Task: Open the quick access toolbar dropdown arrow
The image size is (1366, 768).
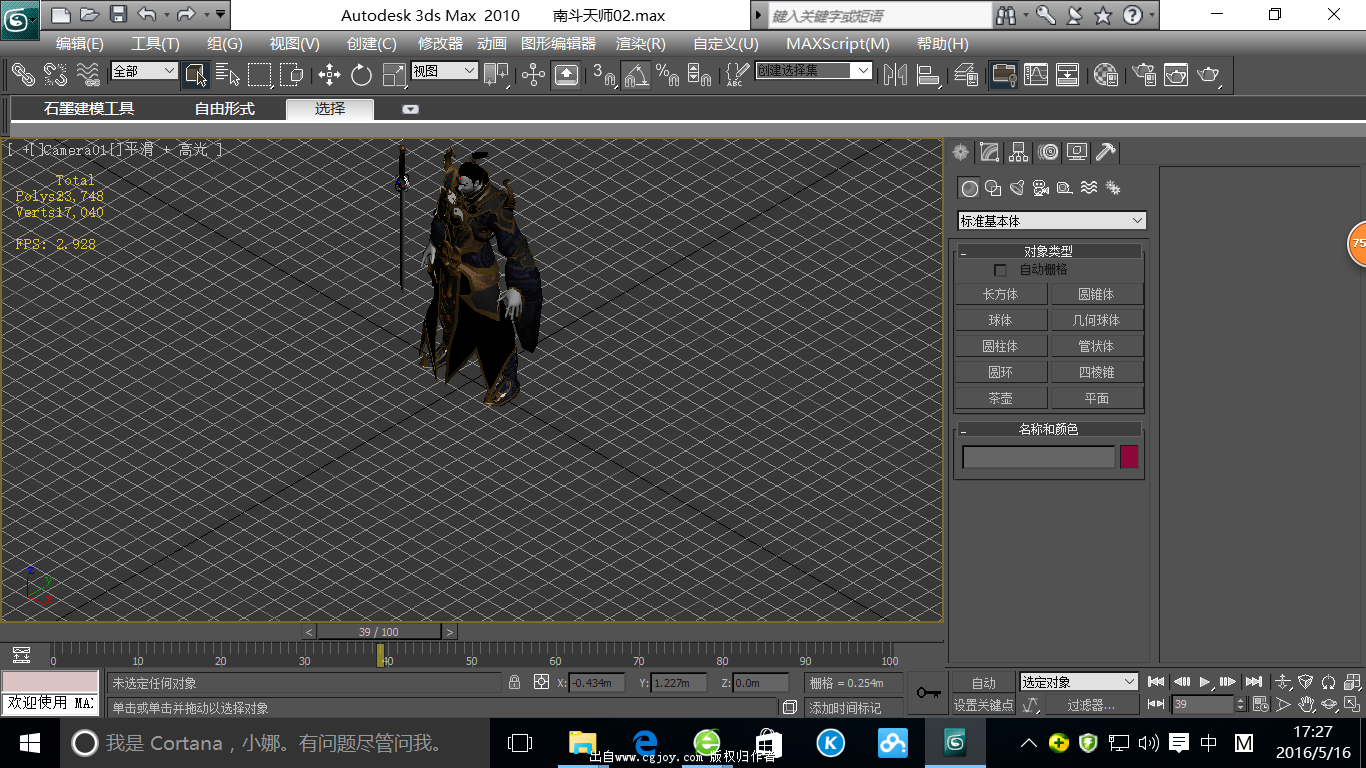Action: point(220,14)
